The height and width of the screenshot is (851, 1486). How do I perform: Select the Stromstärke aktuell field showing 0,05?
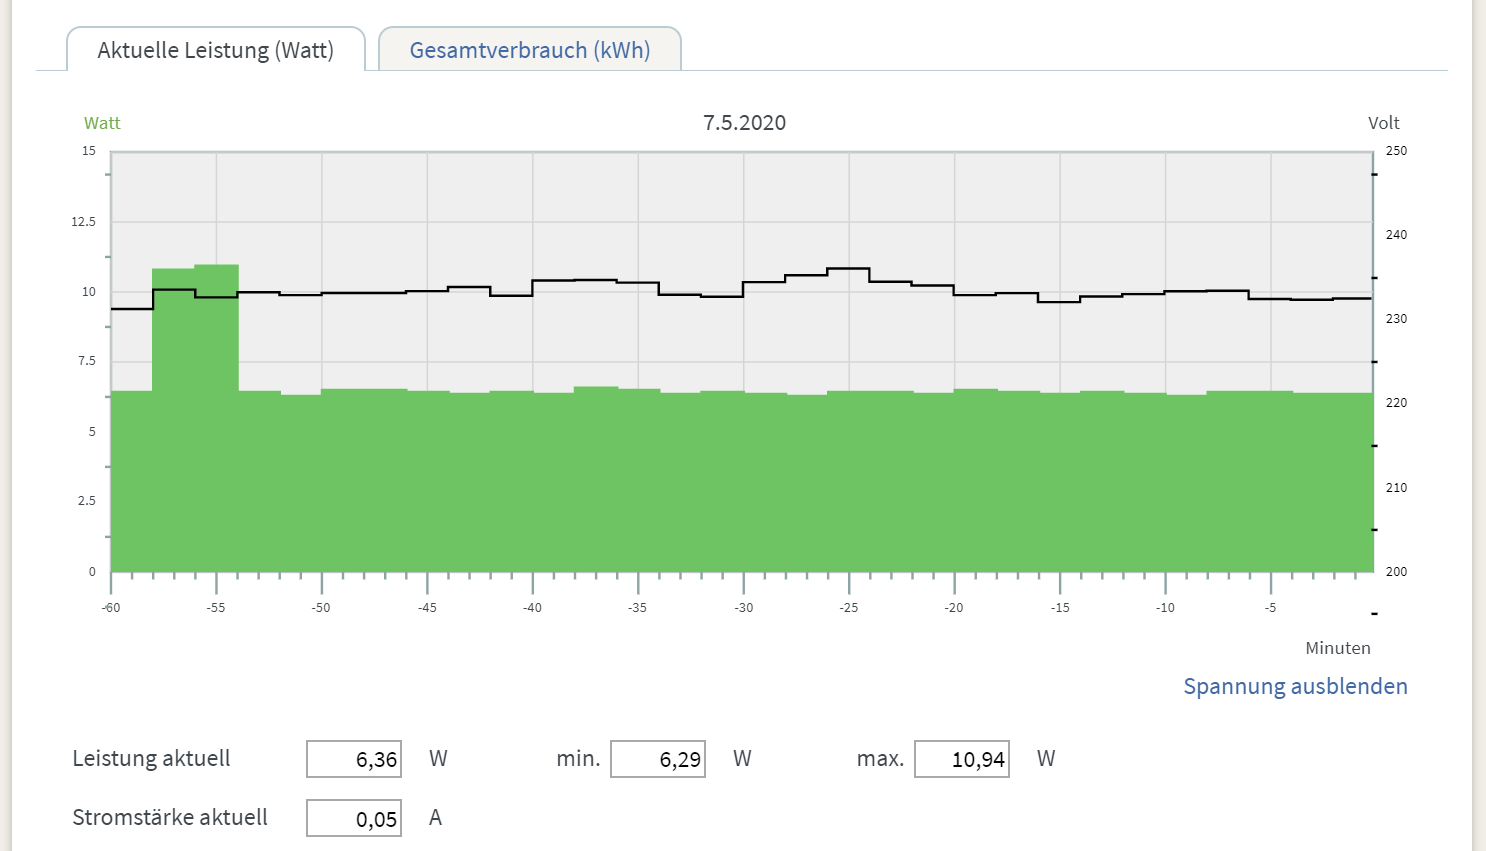[354, 818]
